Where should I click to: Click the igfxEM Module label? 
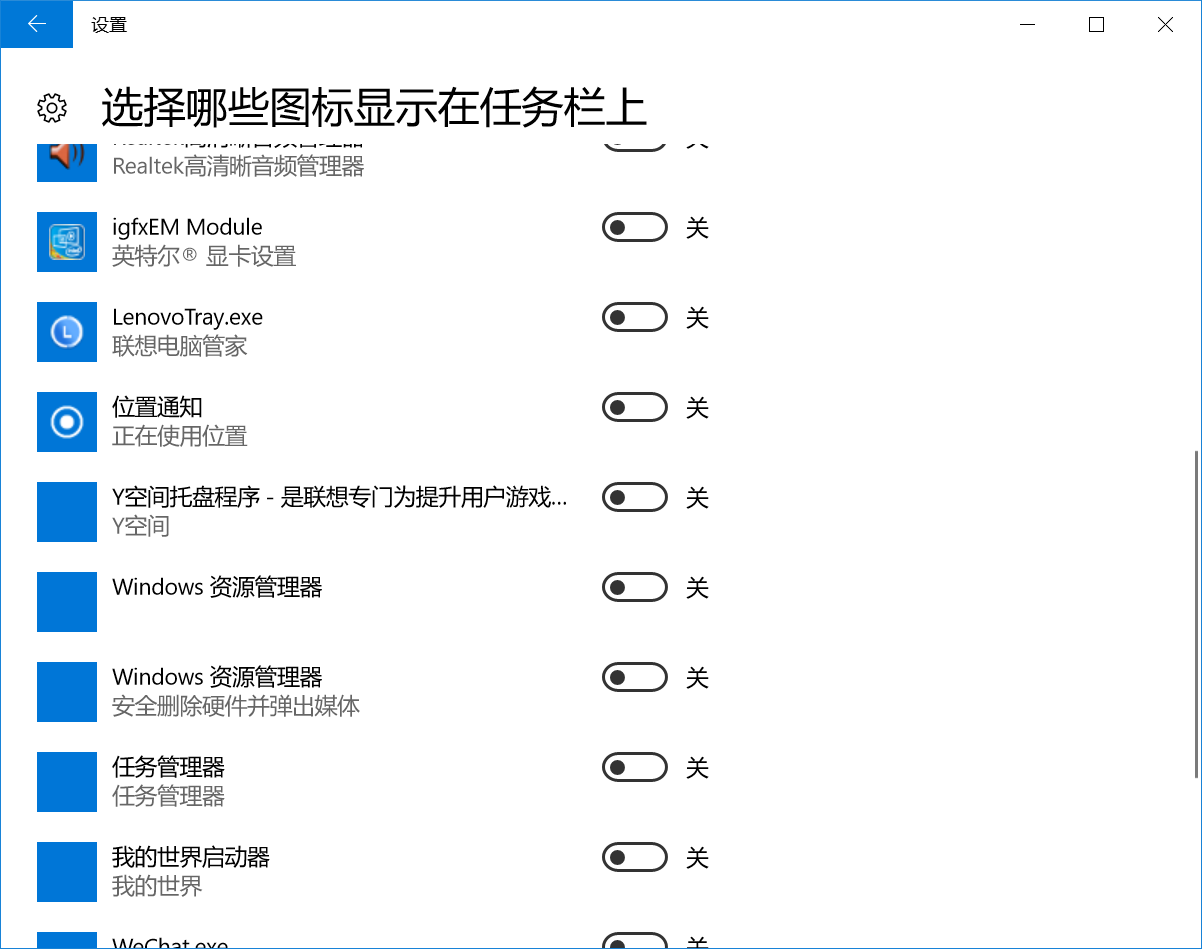pyautogui.click(x=187, y=227)
